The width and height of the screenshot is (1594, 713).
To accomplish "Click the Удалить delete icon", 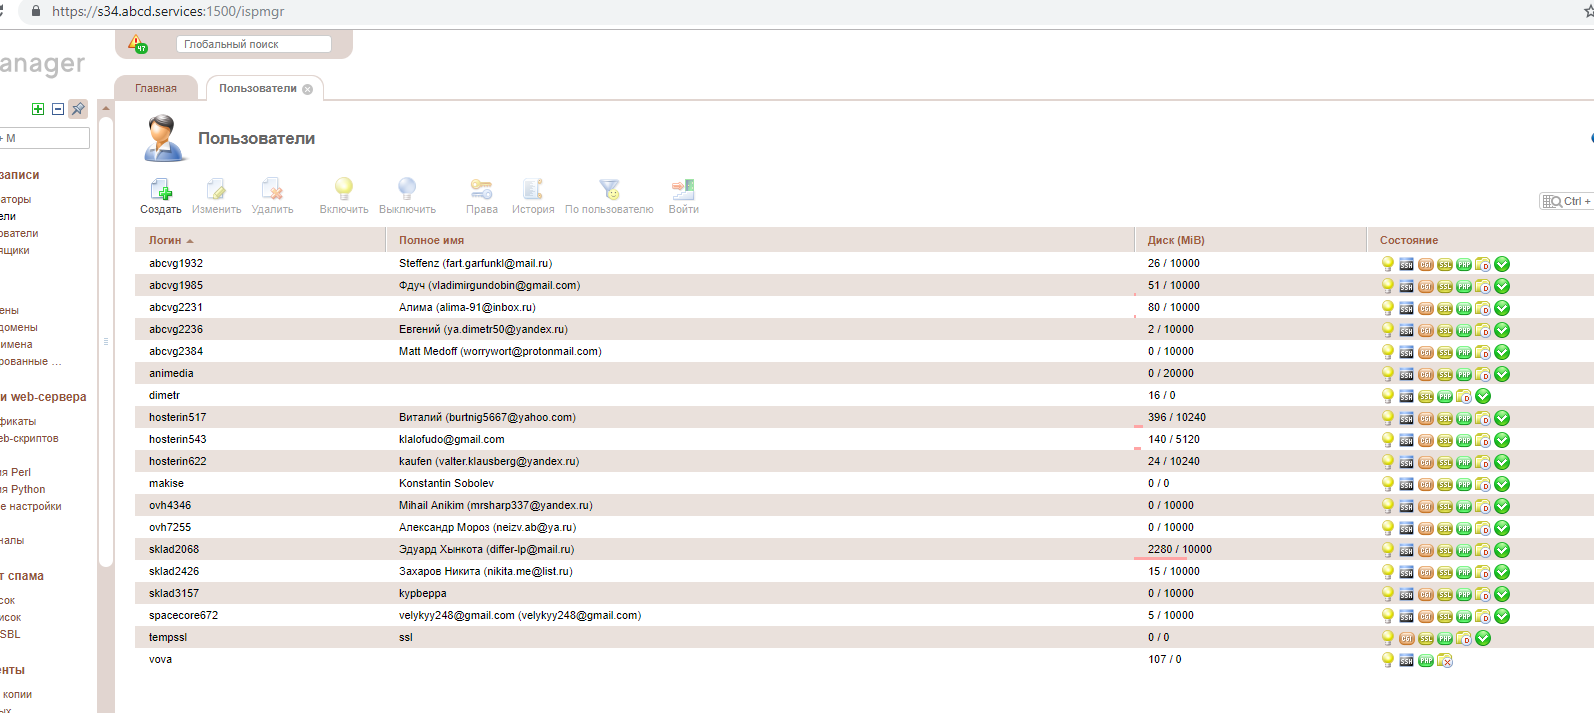I will [x=272, y=190].
